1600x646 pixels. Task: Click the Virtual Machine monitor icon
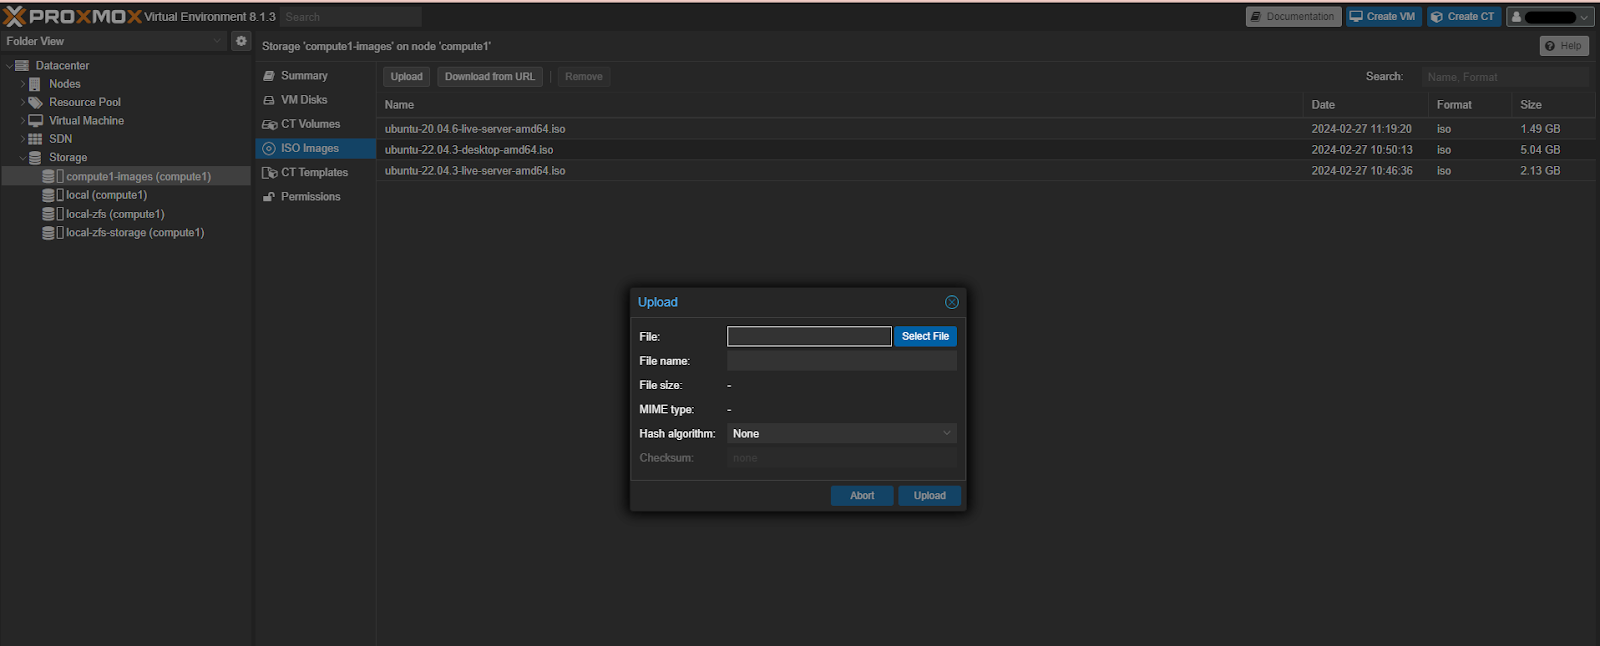[35, 121]
